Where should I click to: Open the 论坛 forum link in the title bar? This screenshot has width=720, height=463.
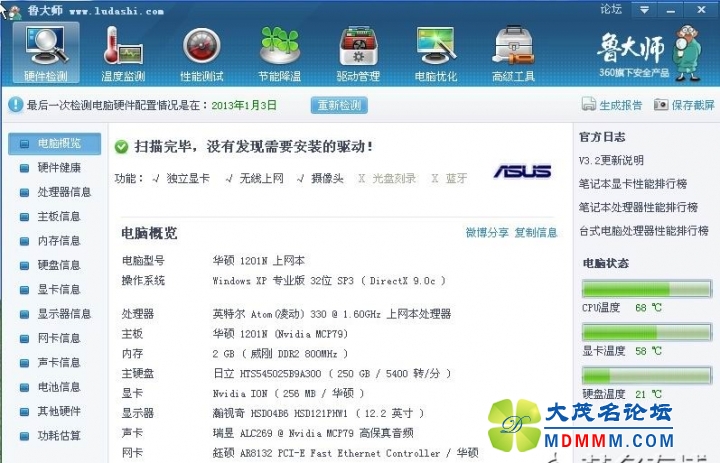click(611, 9)
